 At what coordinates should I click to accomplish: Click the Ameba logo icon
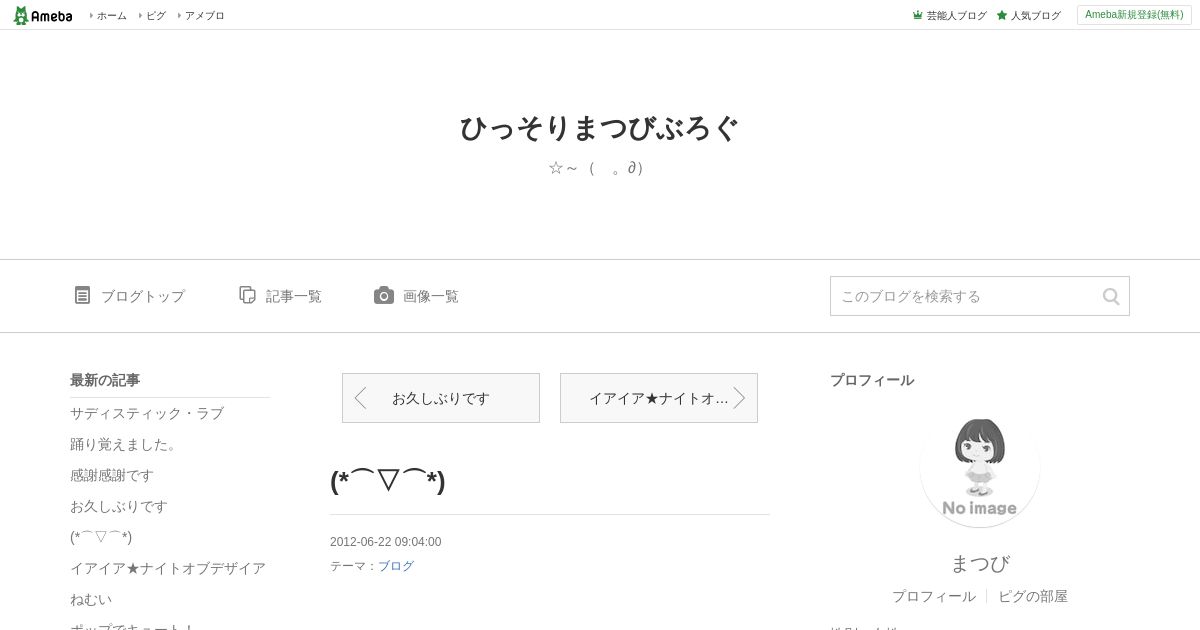coord(20,15)
